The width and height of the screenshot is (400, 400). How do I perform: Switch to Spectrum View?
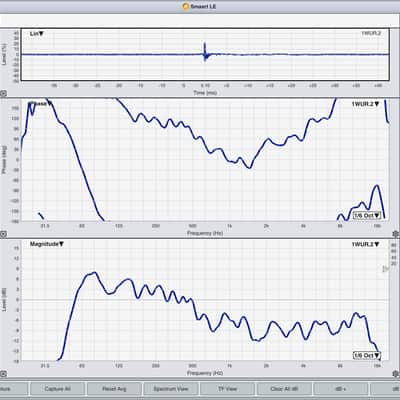pos(171,389)
